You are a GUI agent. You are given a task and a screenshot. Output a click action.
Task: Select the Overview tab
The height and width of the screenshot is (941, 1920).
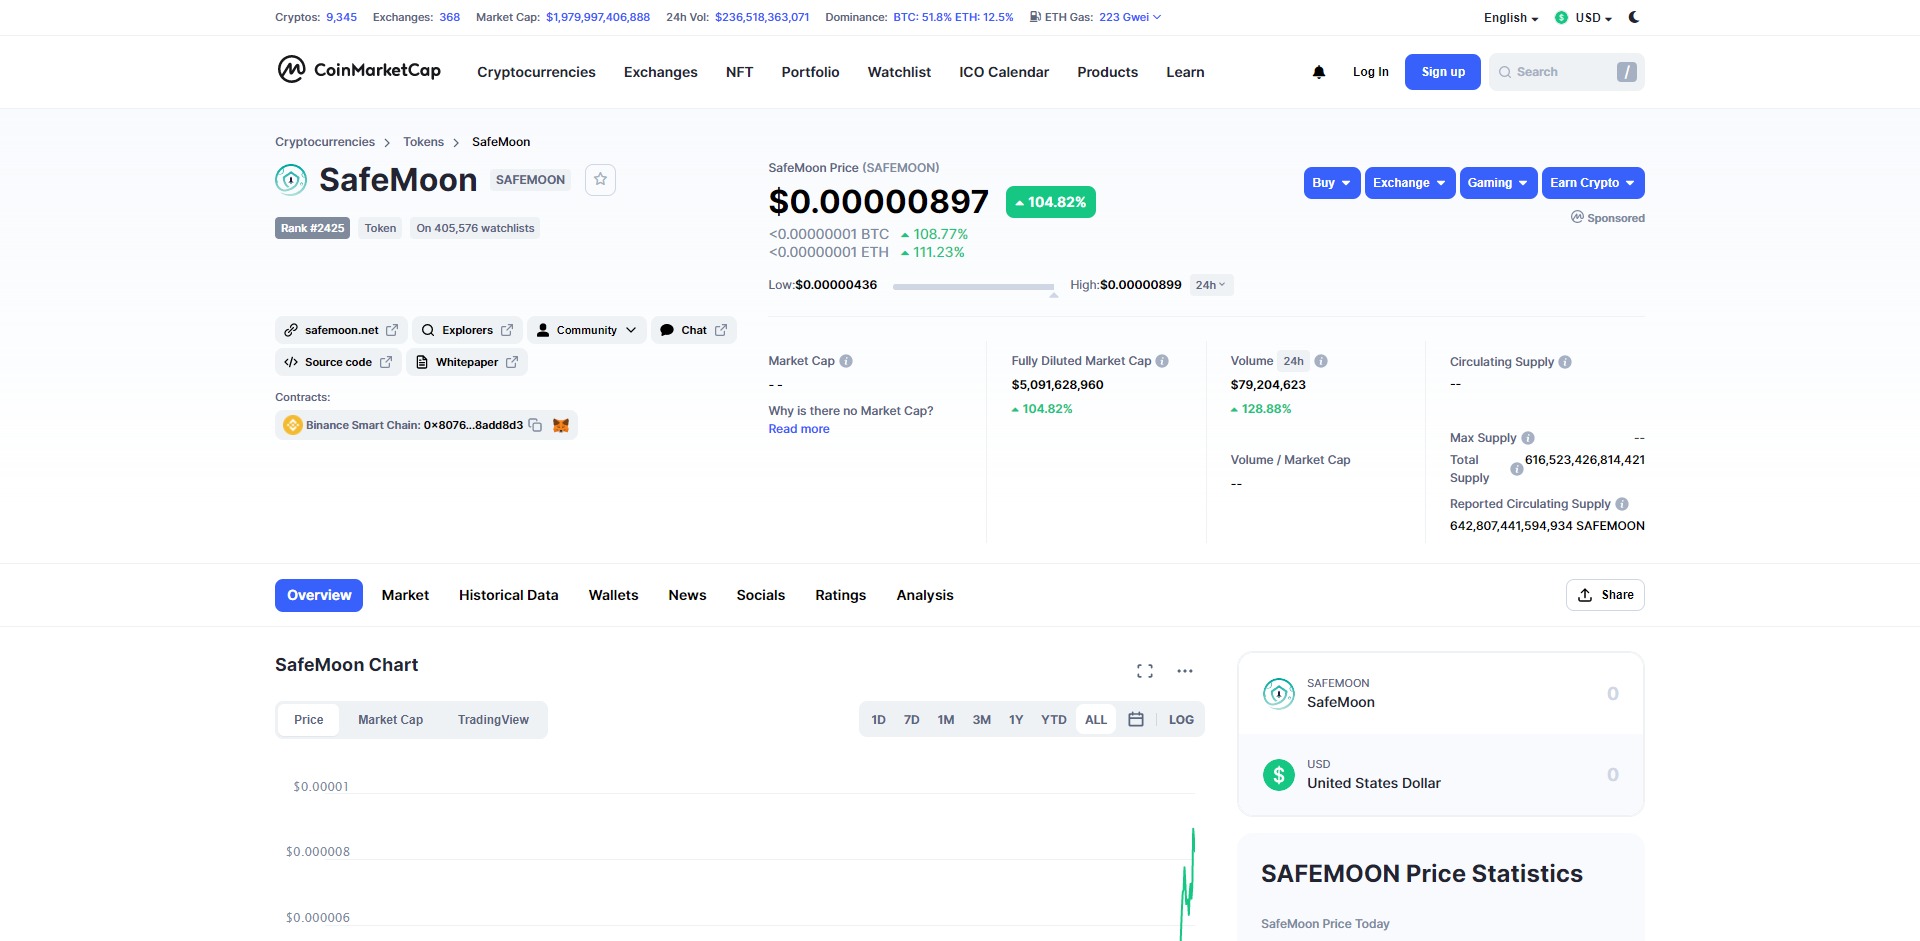coord(319,595)
